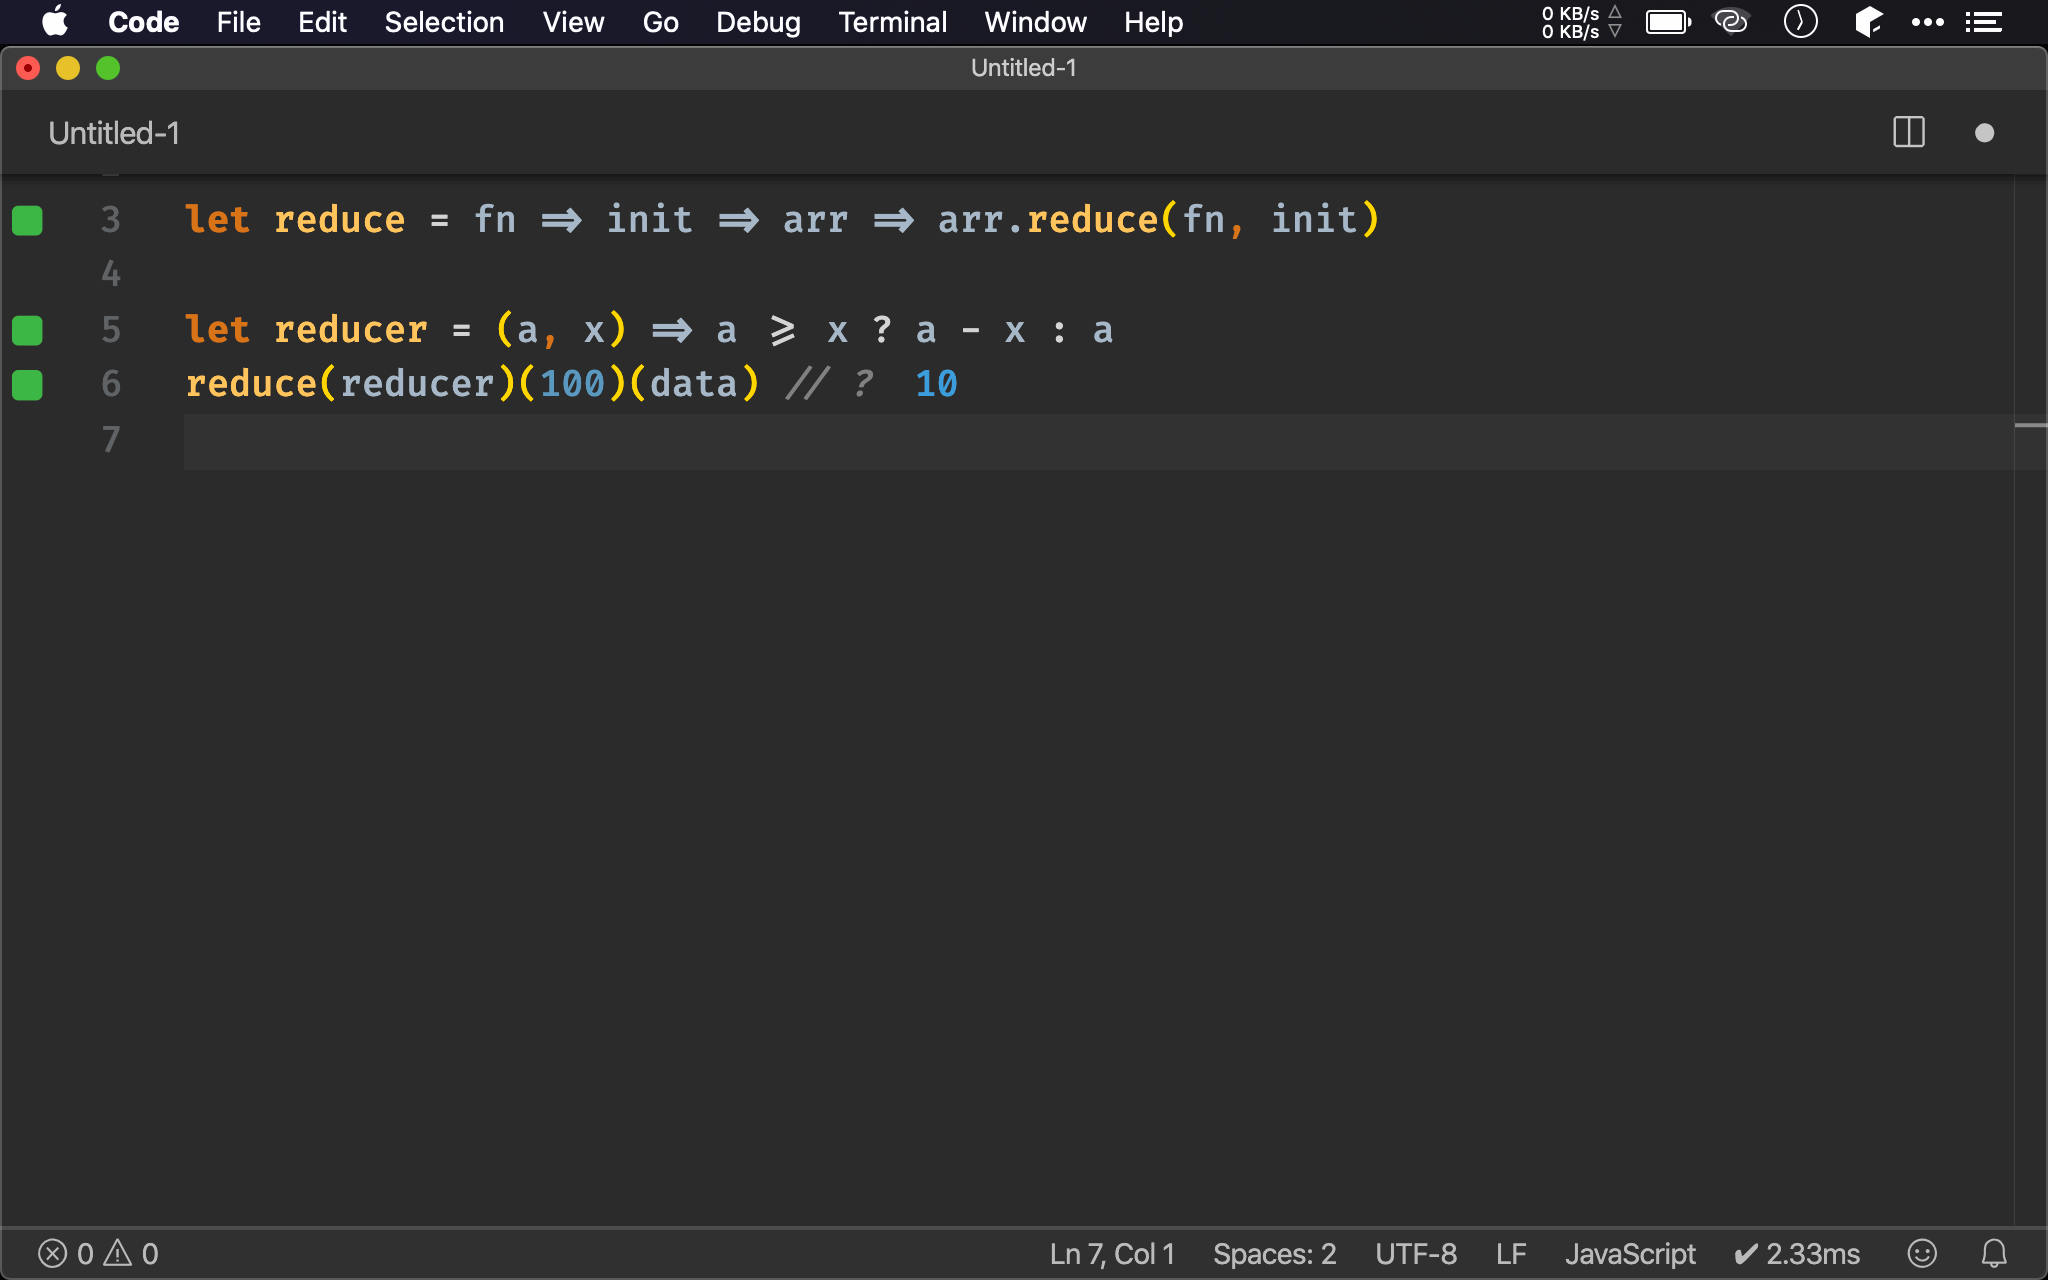Image resolution: width=2048 pixels, height=1280 pixels.
Task: Close the window with the red button
Action: coord(28,68)
